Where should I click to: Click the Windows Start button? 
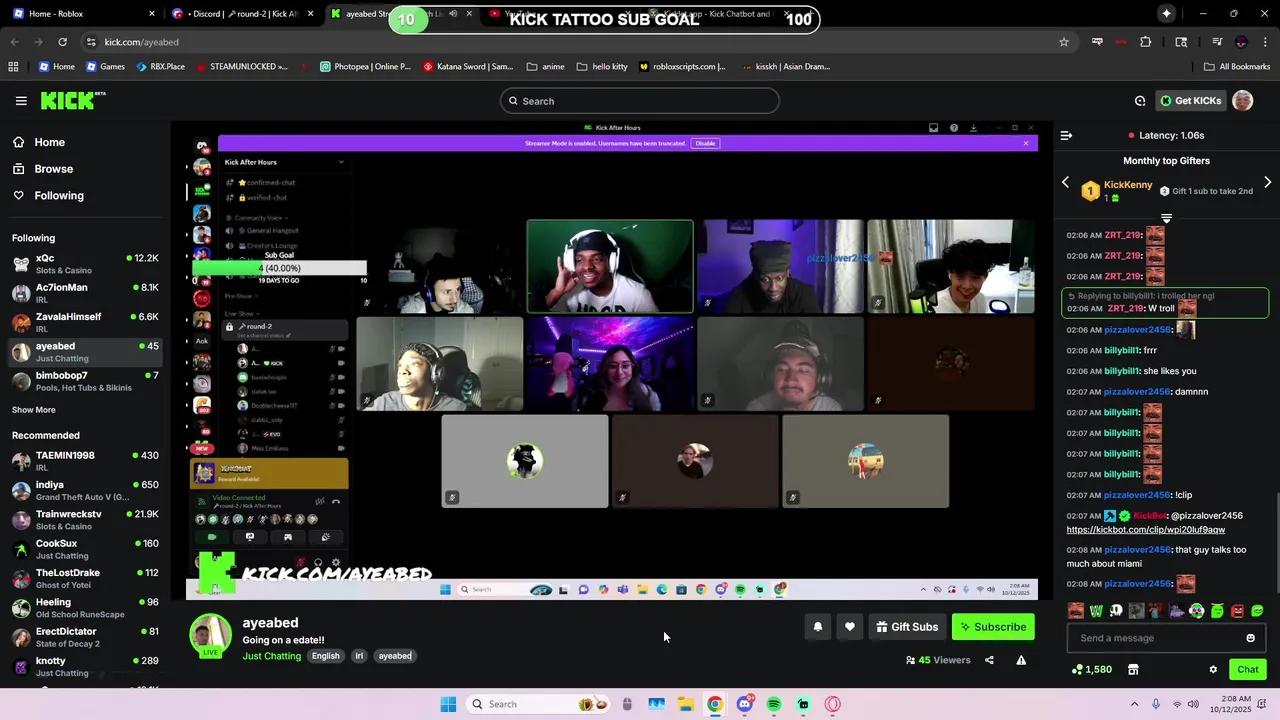(448, 704)
